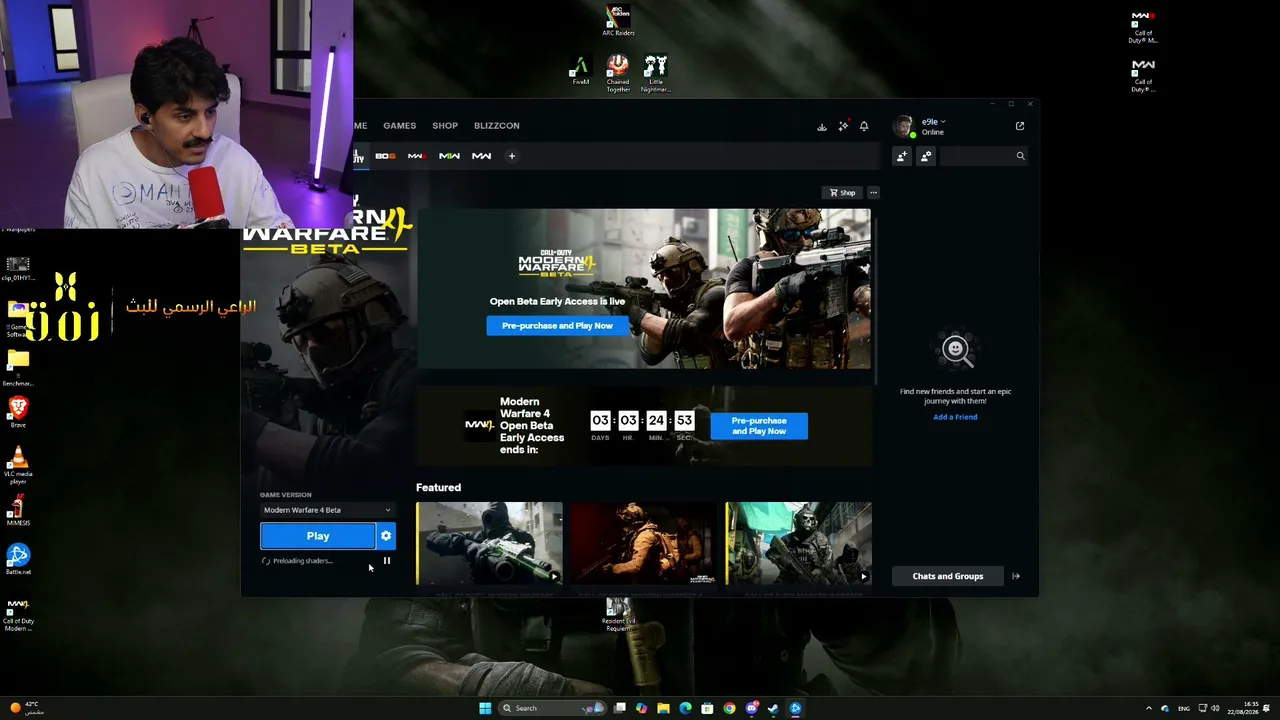This screenshot has width=1280, height=720.
Task: Click the Play button
Action: 318,536
